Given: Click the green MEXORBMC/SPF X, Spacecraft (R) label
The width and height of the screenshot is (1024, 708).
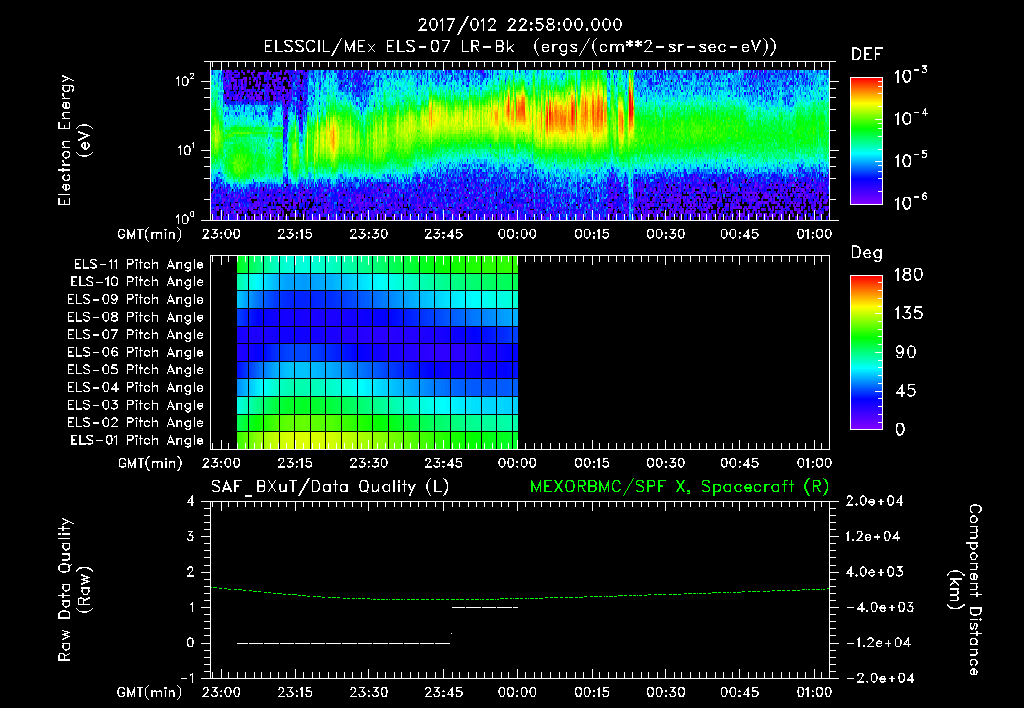Looking at the screenshot, I should (679, 487).
